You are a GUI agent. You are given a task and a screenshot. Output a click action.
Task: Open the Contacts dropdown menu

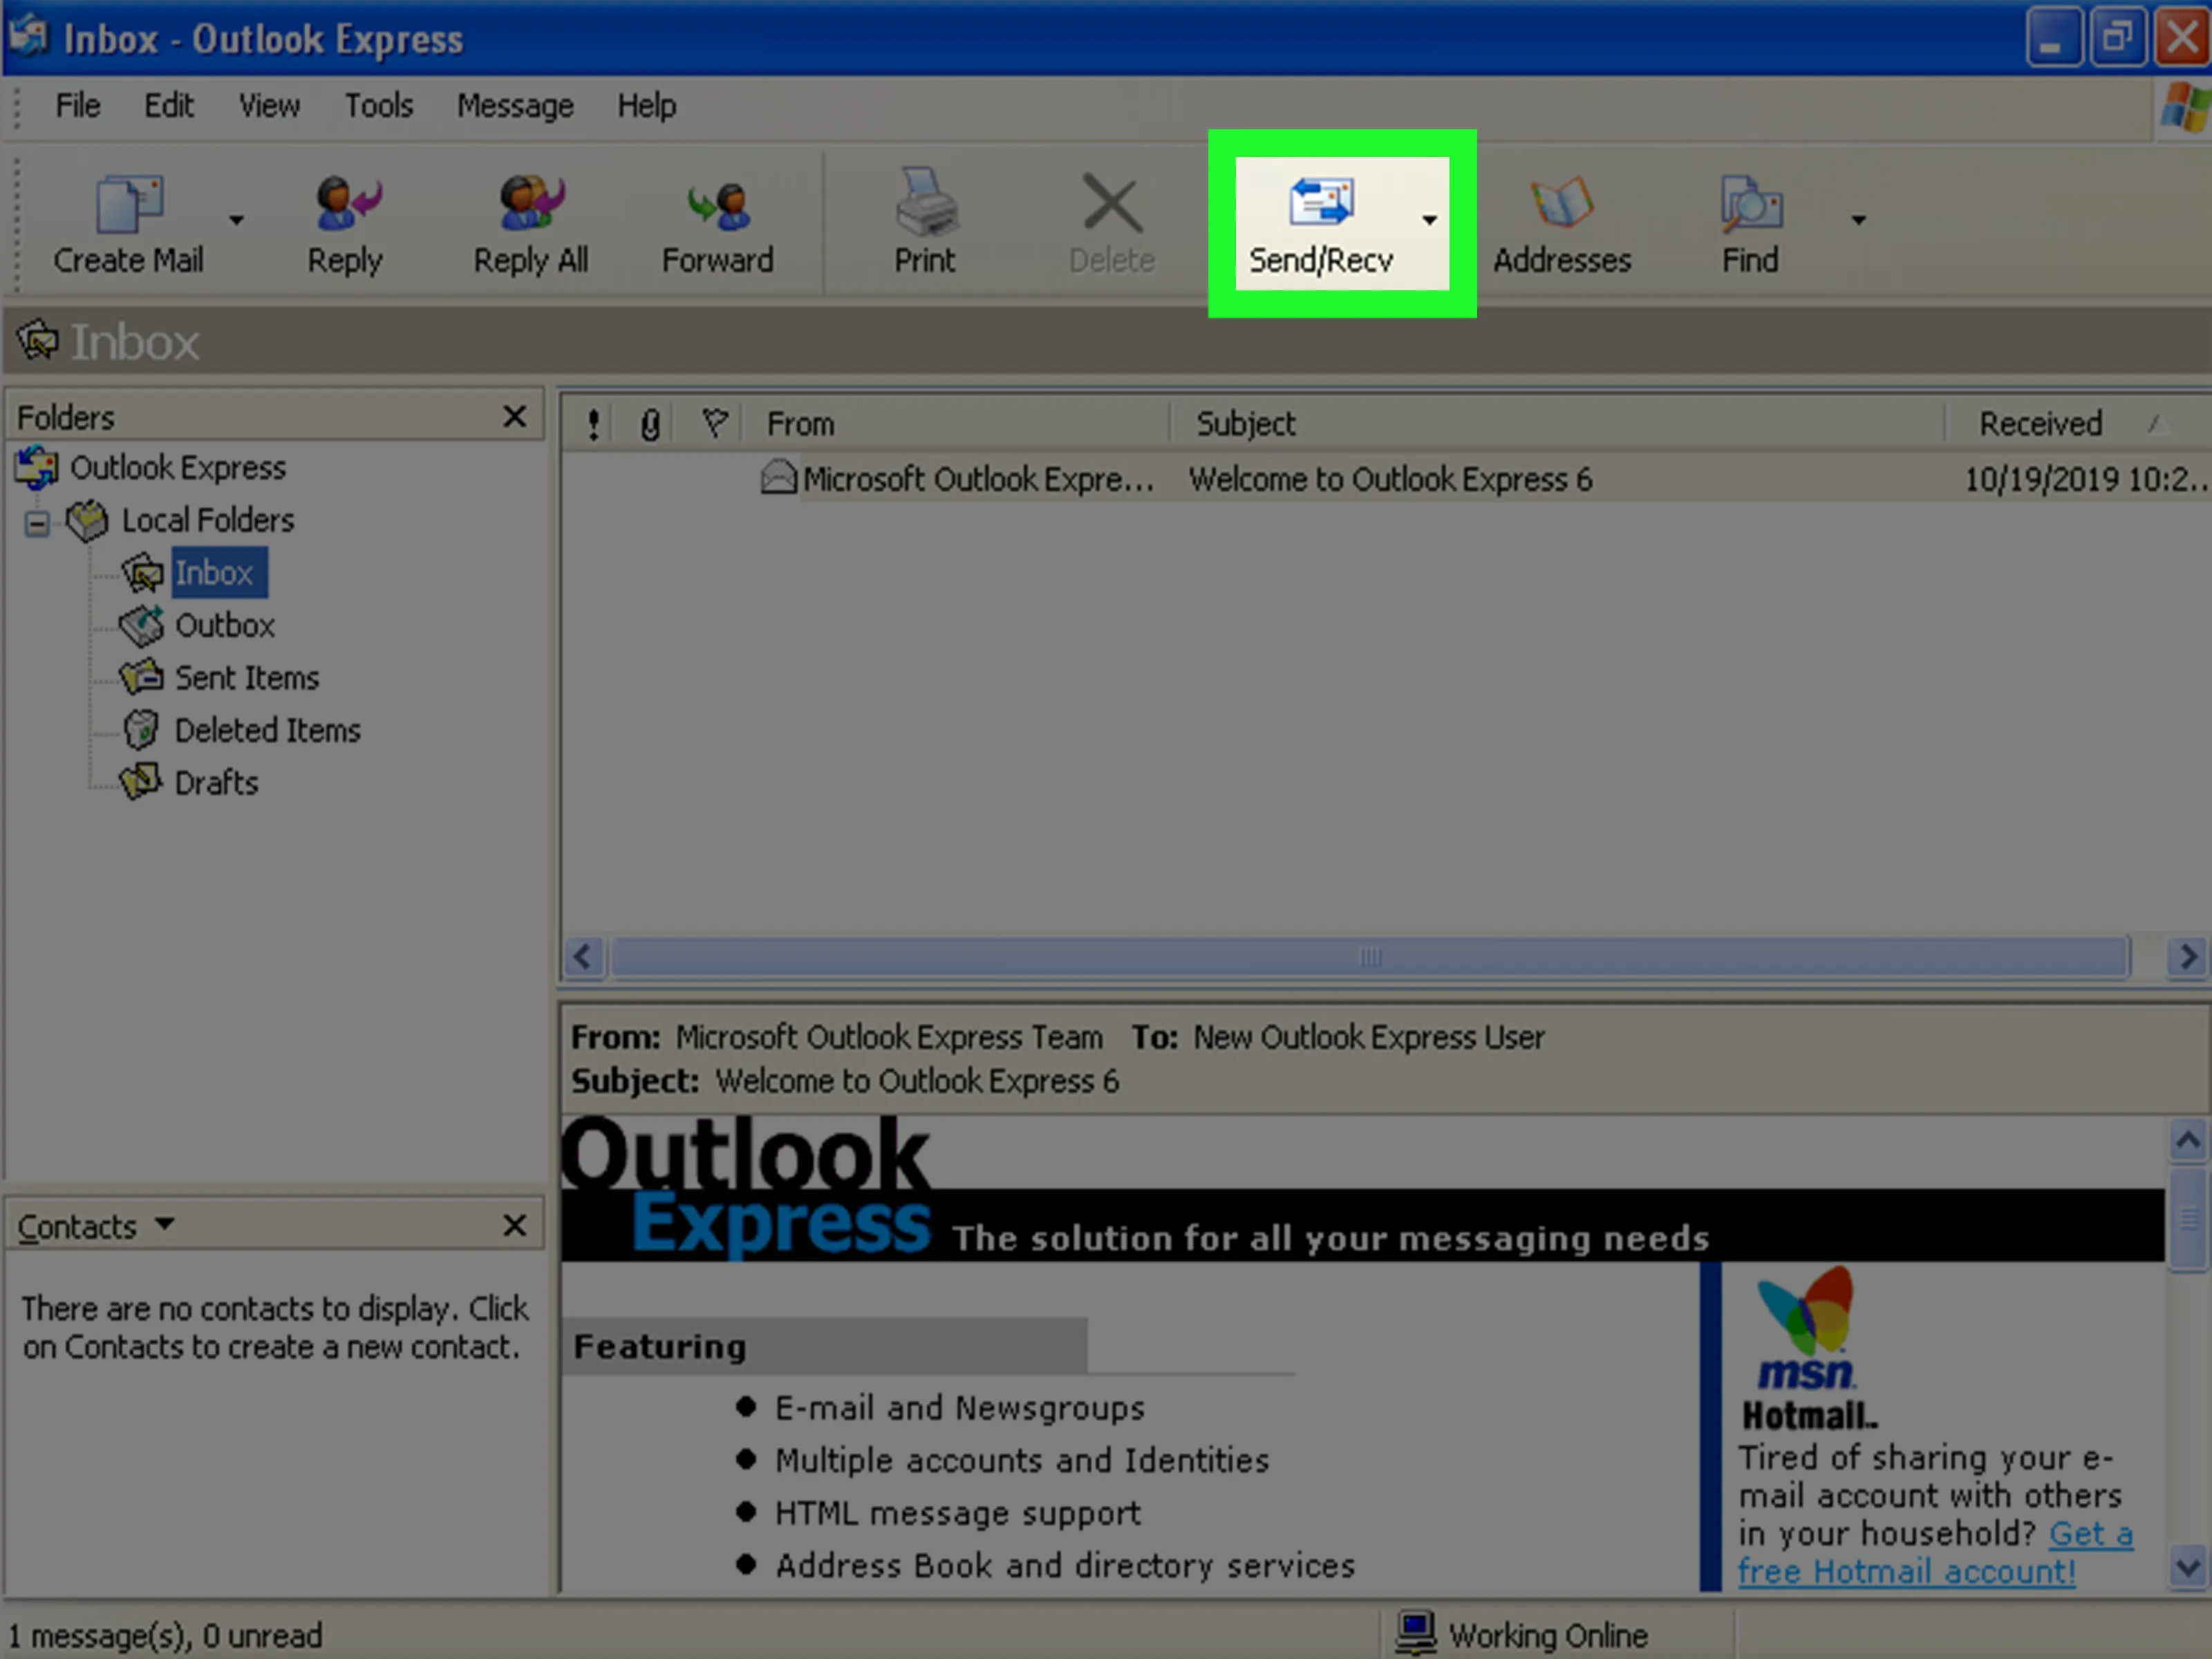coord(165,1224)
